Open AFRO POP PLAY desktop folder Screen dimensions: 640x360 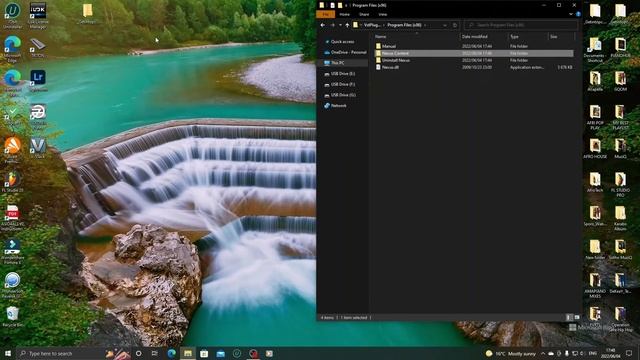595,118
